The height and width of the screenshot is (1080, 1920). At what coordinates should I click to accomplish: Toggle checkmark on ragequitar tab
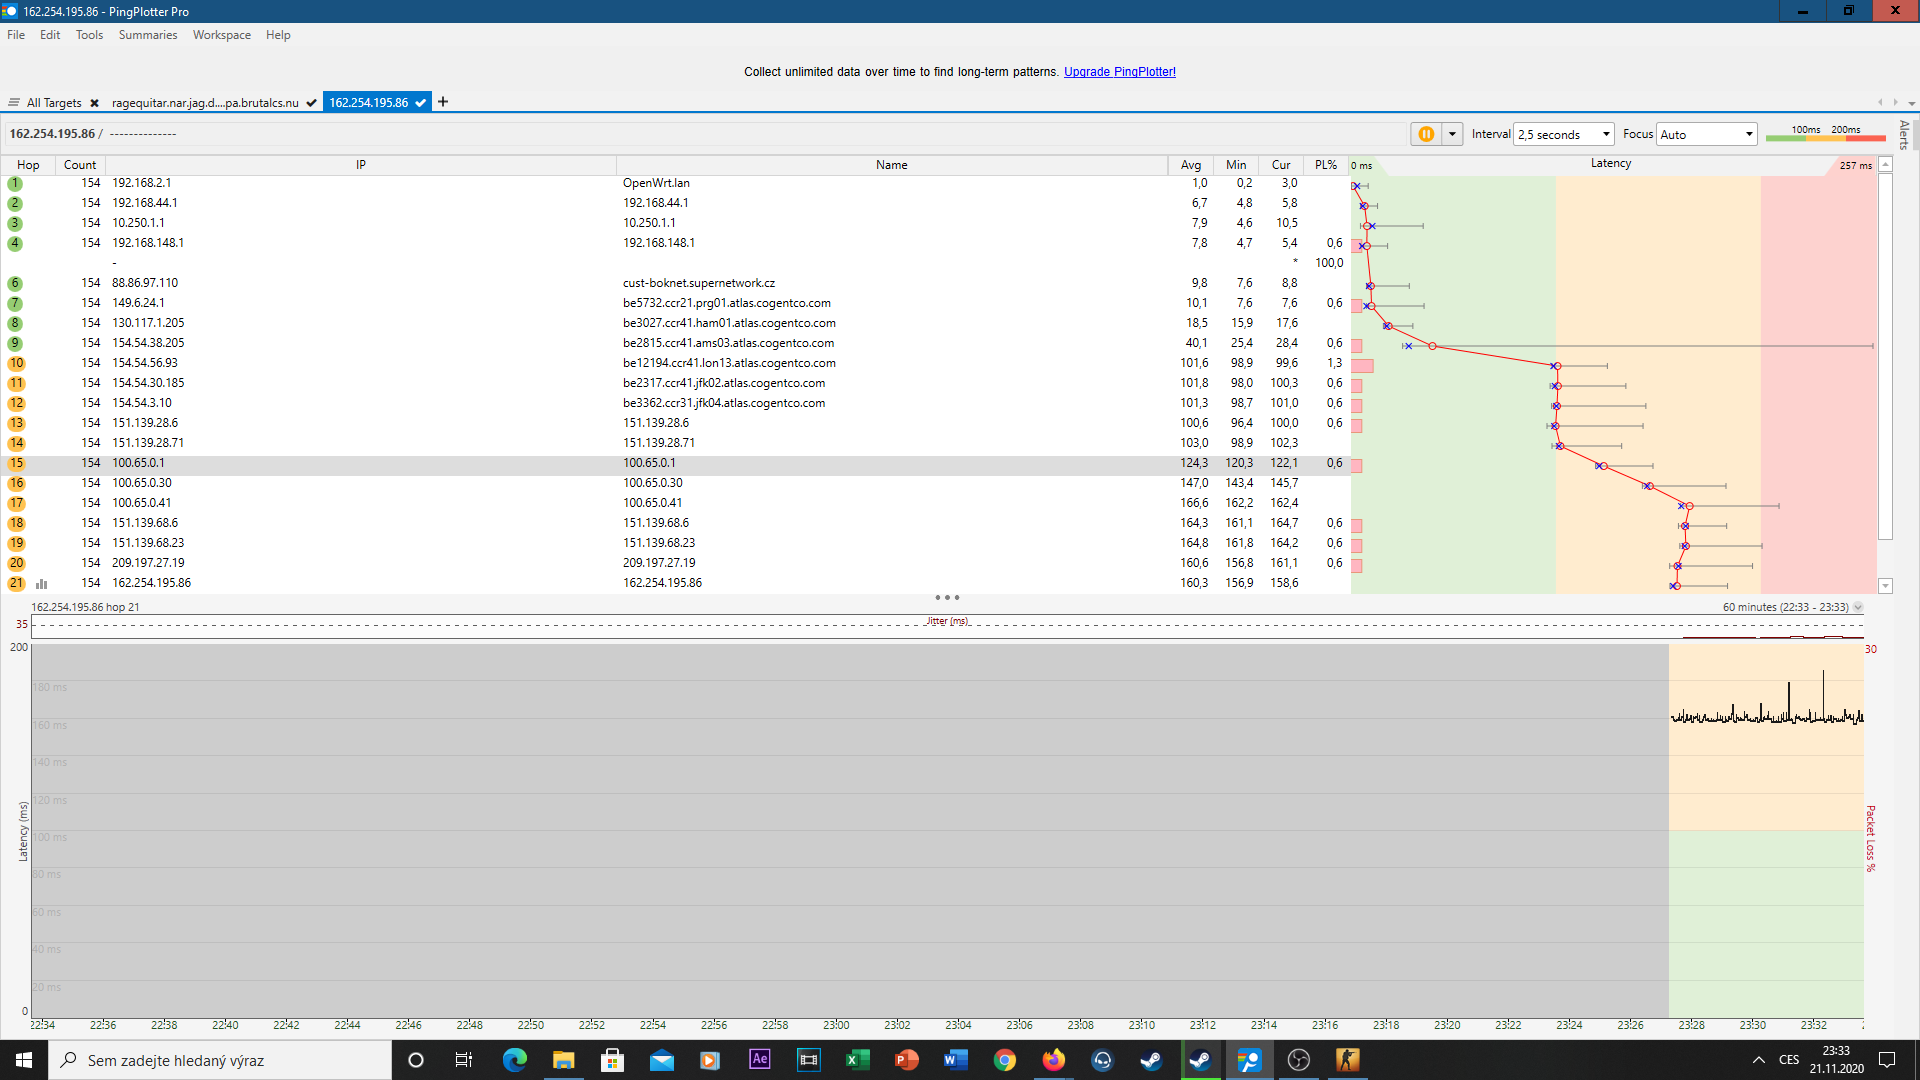click(312, 103)
